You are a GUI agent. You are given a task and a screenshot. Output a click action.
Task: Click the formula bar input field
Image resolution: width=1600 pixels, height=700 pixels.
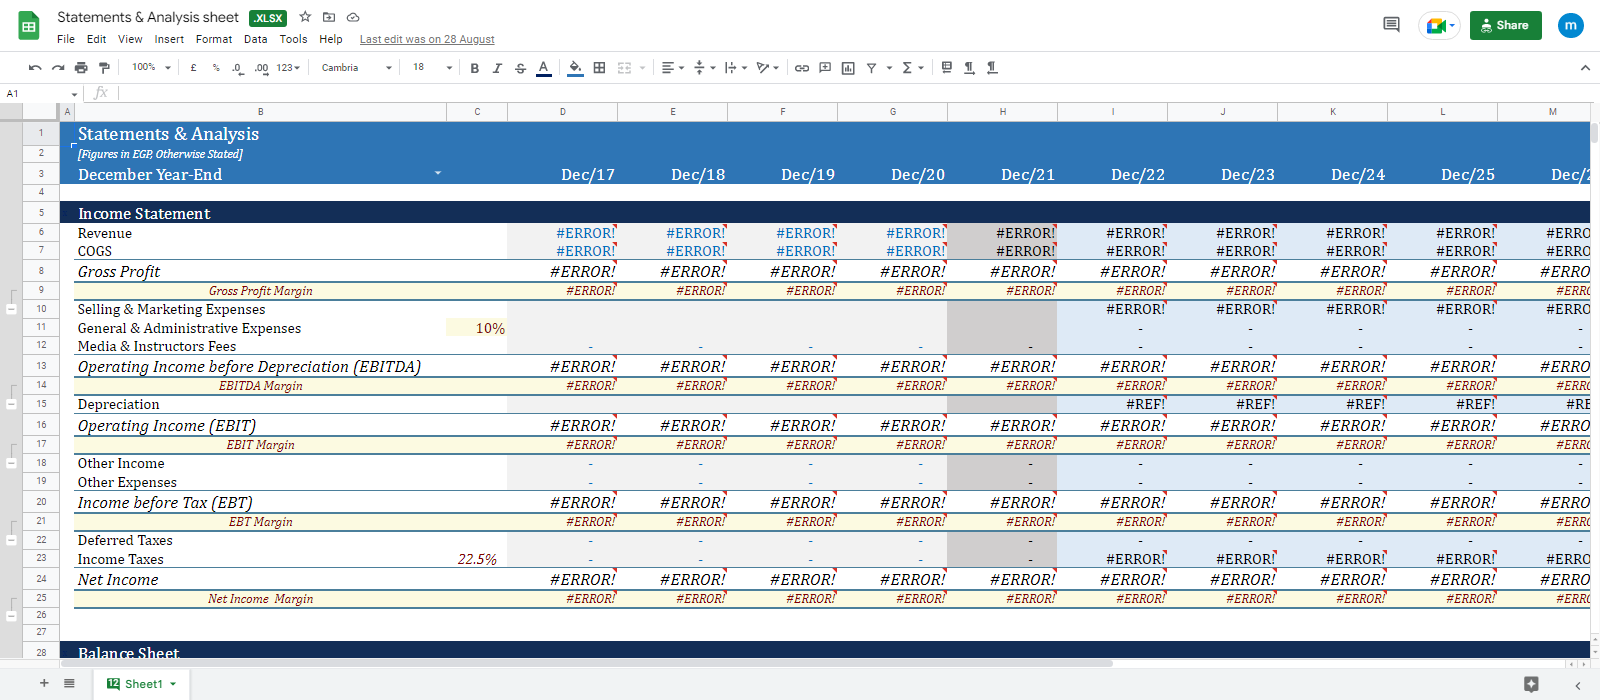[800, 93]
